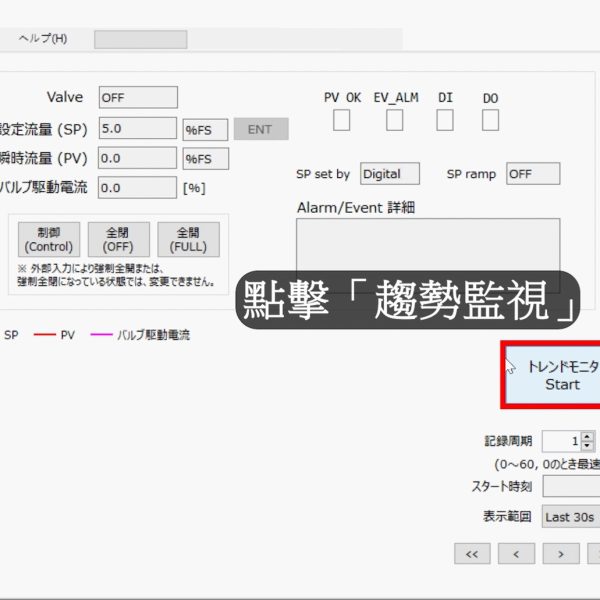This screenshot has width=600, height=600.
Task: Click the SP set by Digital field
Action: click(x=390, y=174)
